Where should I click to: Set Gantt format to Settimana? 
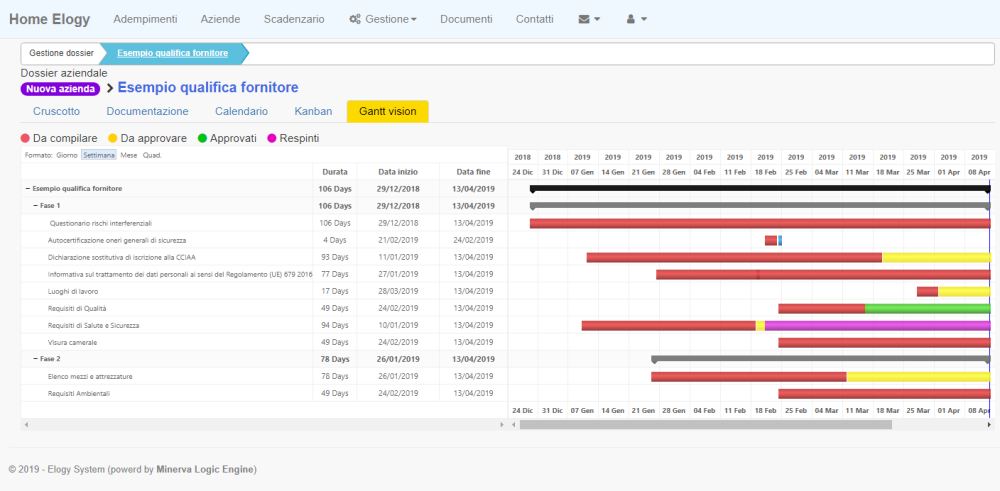tap(99, 155)
